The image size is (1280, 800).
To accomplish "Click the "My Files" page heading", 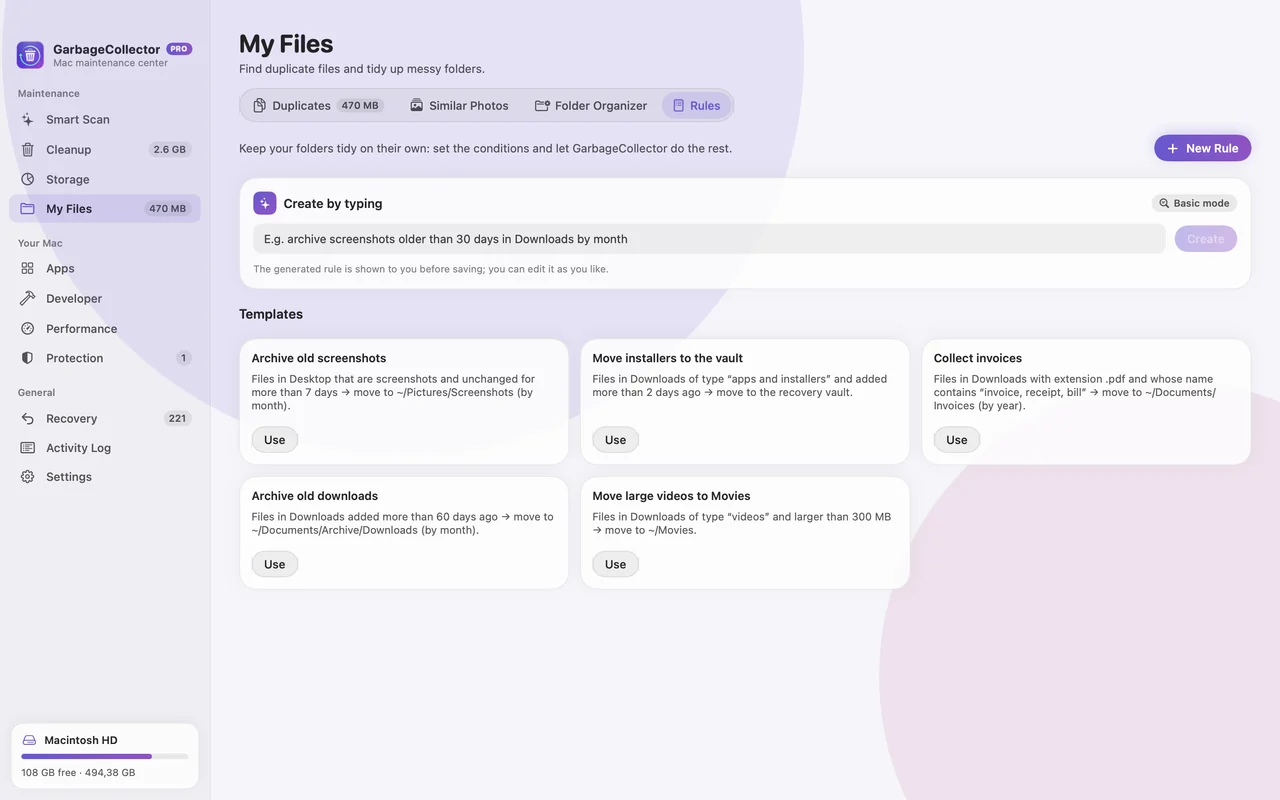I will click(286, 44).
